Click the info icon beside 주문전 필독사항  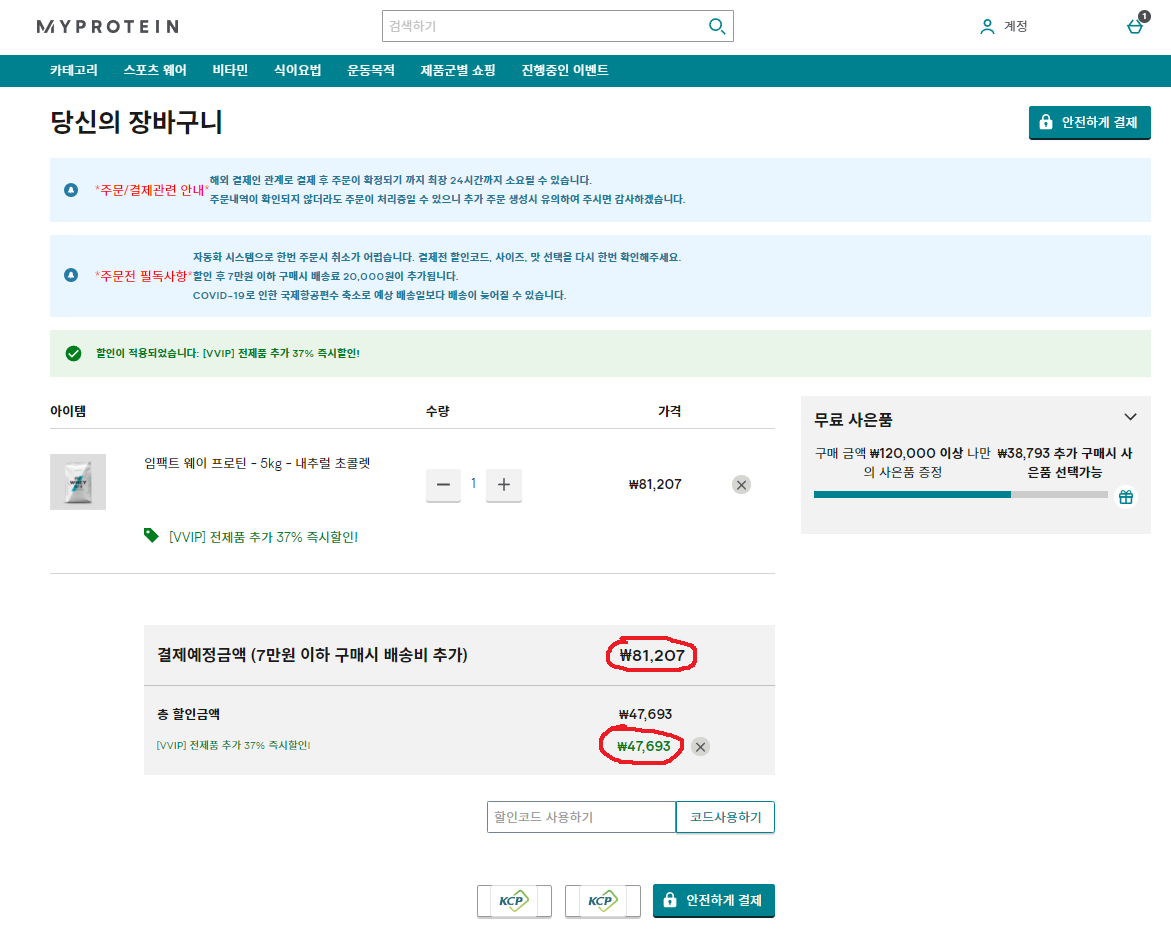click(x=71, y=275)
